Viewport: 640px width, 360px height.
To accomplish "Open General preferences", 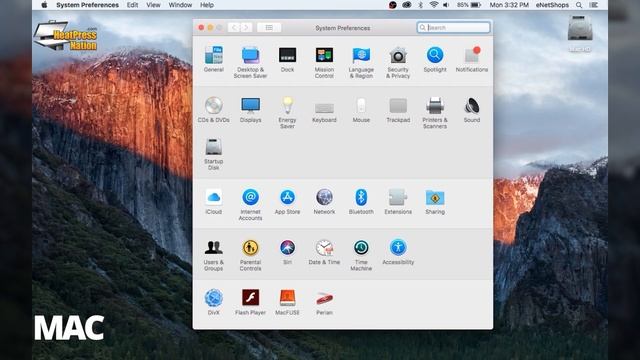I will pos(213,60).
